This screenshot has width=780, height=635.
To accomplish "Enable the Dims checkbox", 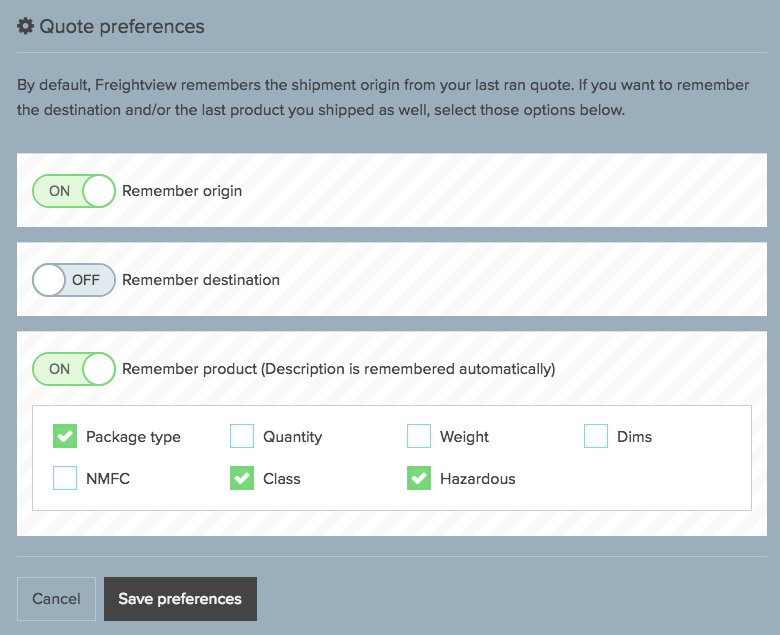I will point(596,436).
